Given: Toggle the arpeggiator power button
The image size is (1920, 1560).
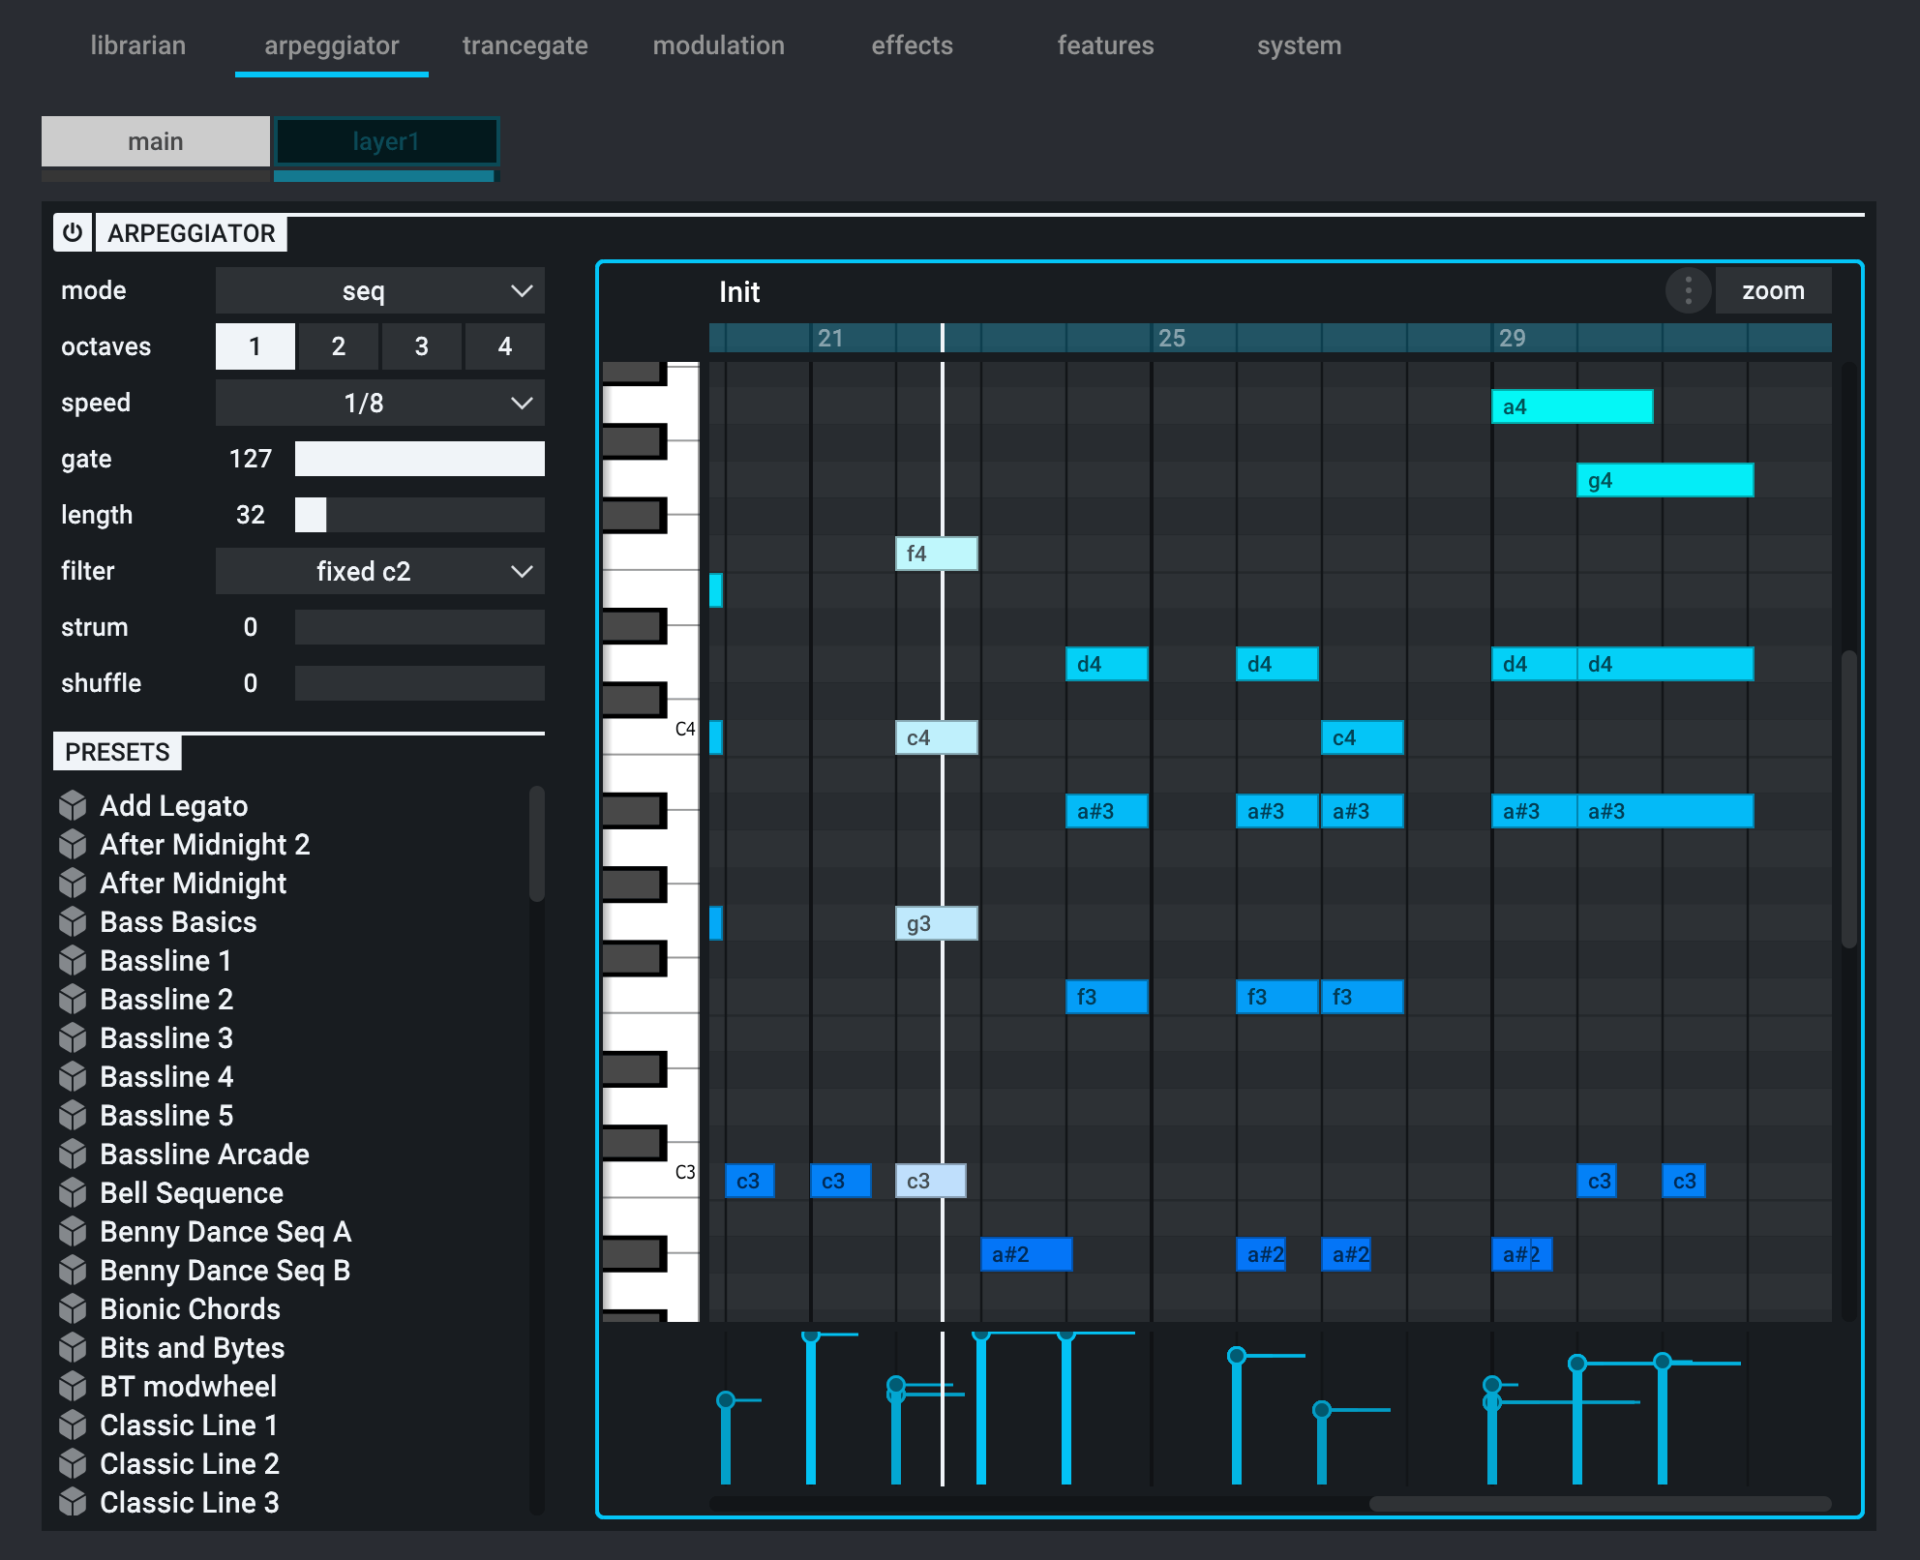Looking at the screenshot, I should [x=71, y=232].
